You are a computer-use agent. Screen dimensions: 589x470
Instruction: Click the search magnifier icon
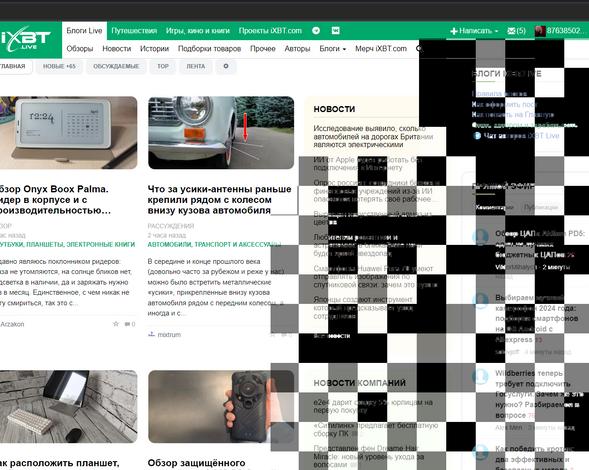pos(420,49)
